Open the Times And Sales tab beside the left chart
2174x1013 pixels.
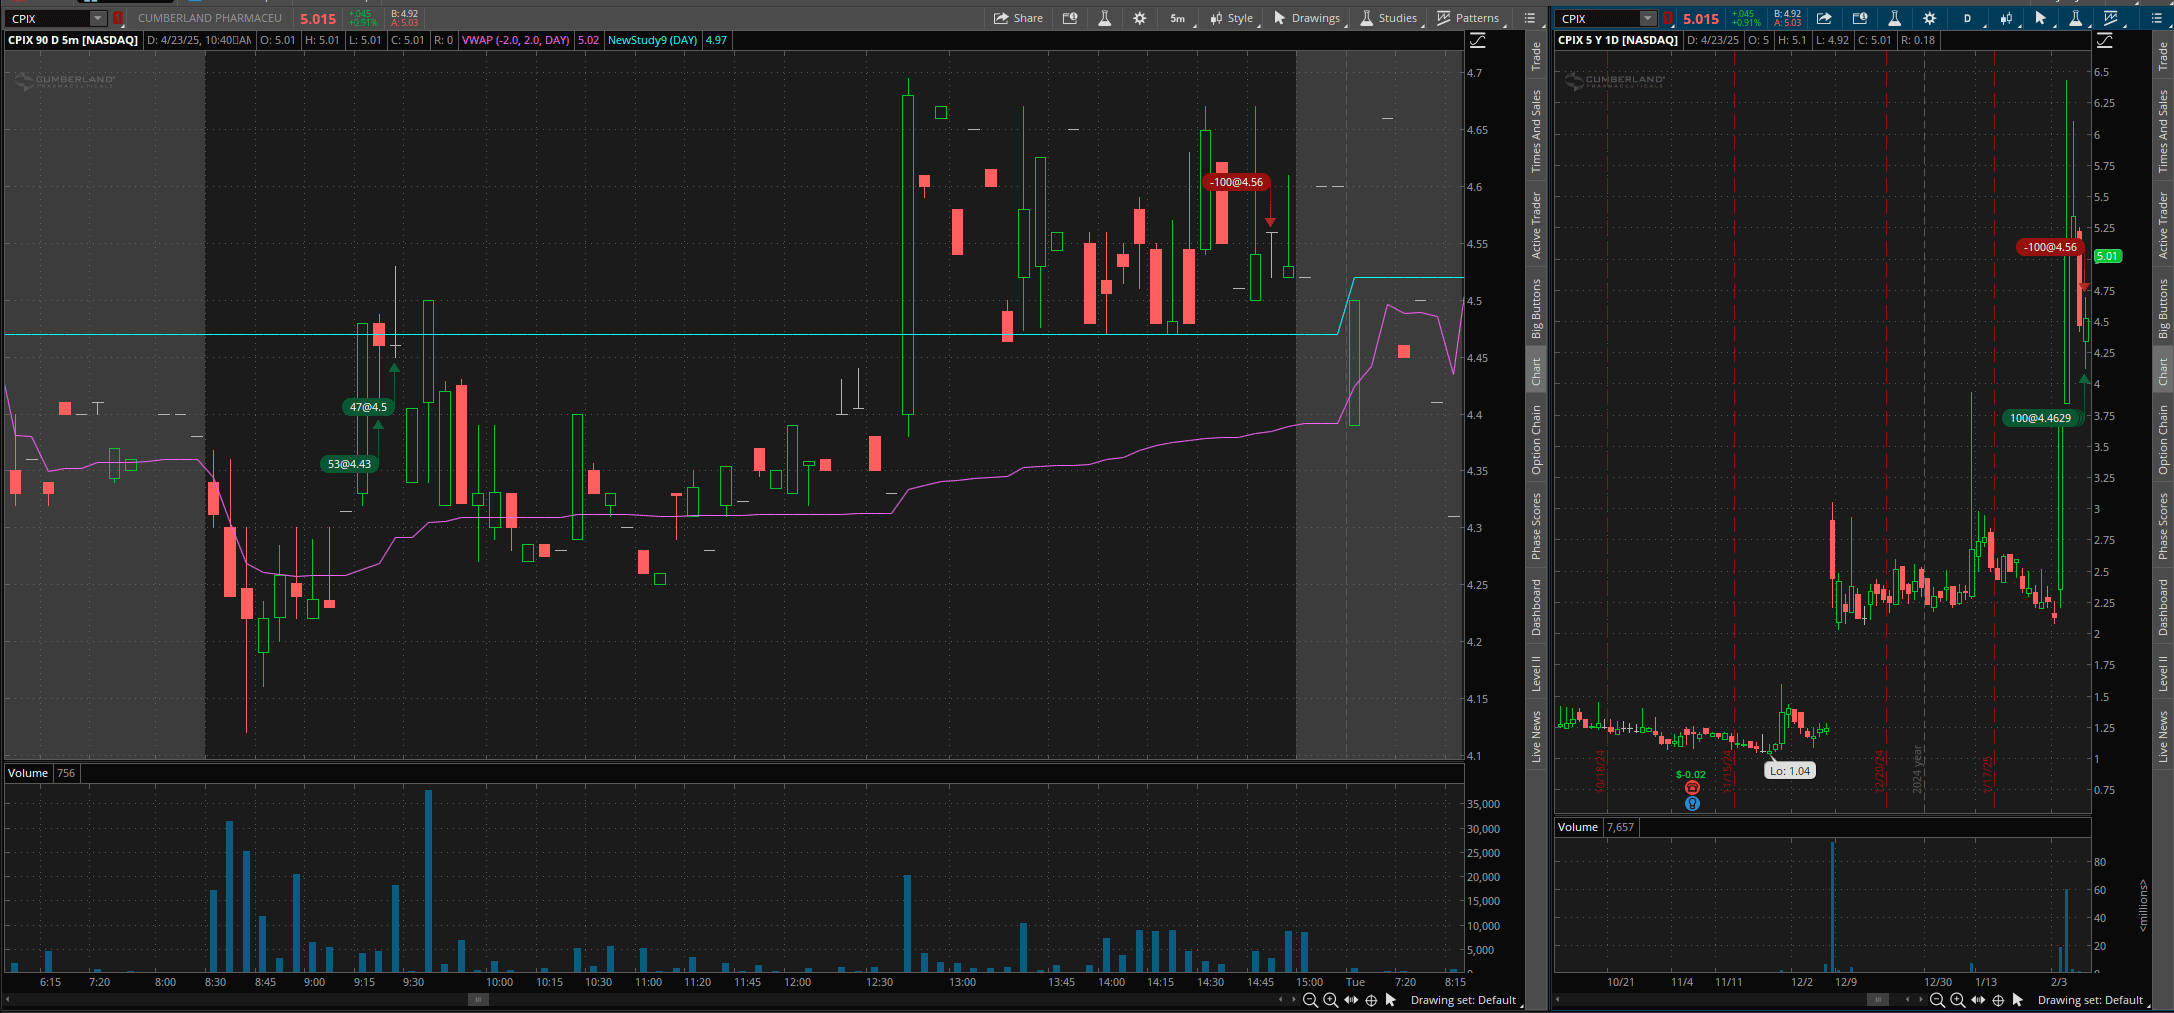(x=1536, y=131)
